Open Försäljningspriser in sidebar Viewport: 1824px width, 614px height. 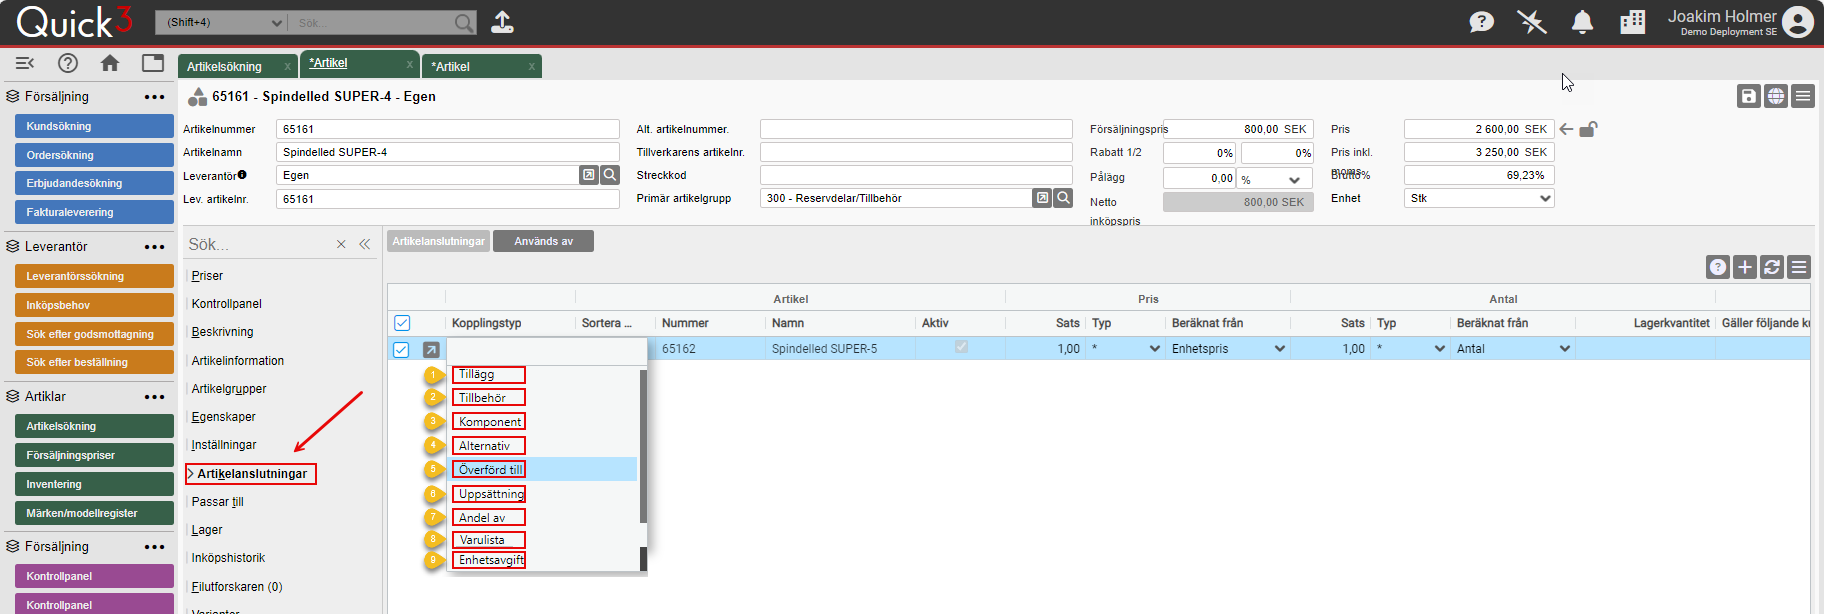(94, 455)
